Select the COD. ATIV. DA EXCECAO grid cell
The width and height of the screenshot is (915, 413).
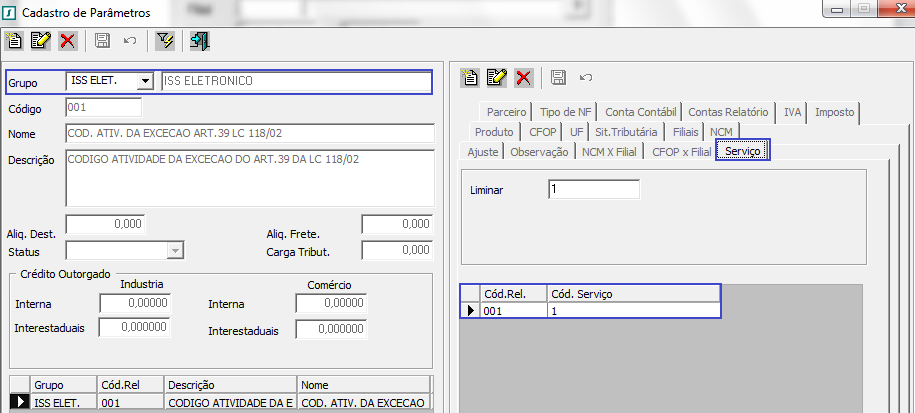(x=364, y=402)
